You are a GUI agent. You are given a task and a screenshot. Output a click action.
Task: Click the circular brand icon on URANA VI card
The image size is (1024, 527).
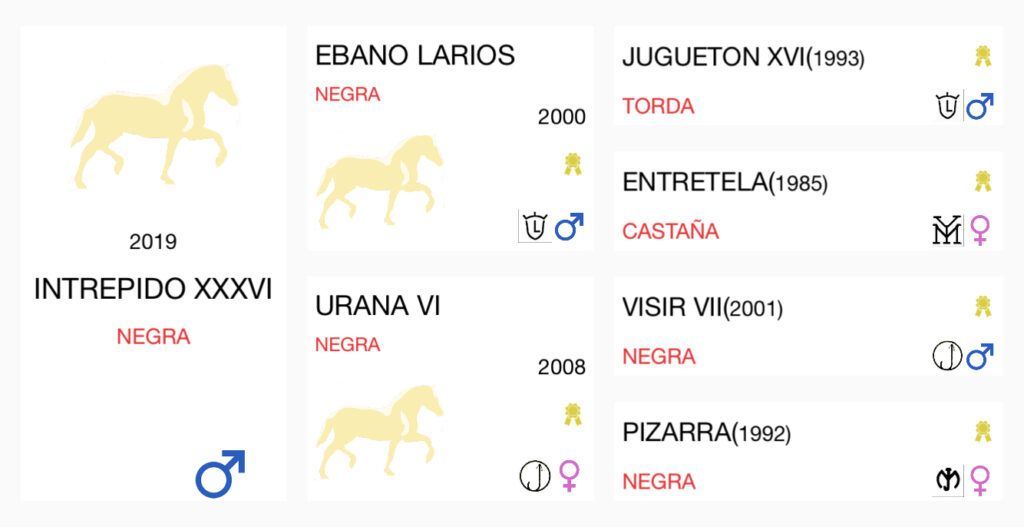(535, 475)
